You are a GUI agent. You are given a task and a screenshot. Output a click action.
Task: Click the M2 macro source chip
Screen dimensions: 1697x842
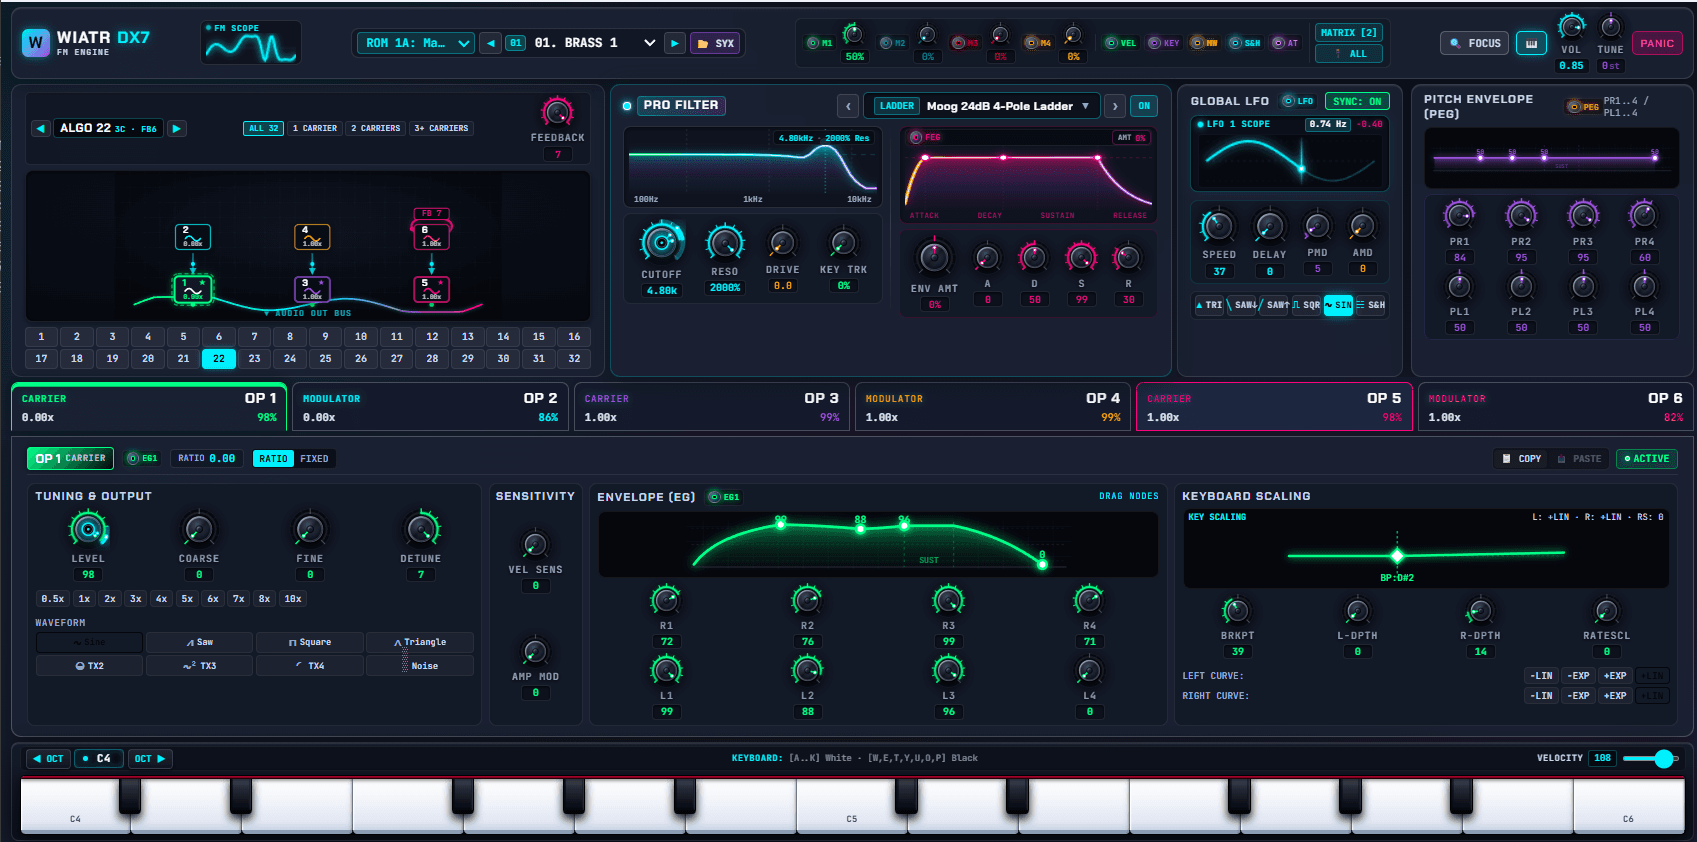point(893,43)
